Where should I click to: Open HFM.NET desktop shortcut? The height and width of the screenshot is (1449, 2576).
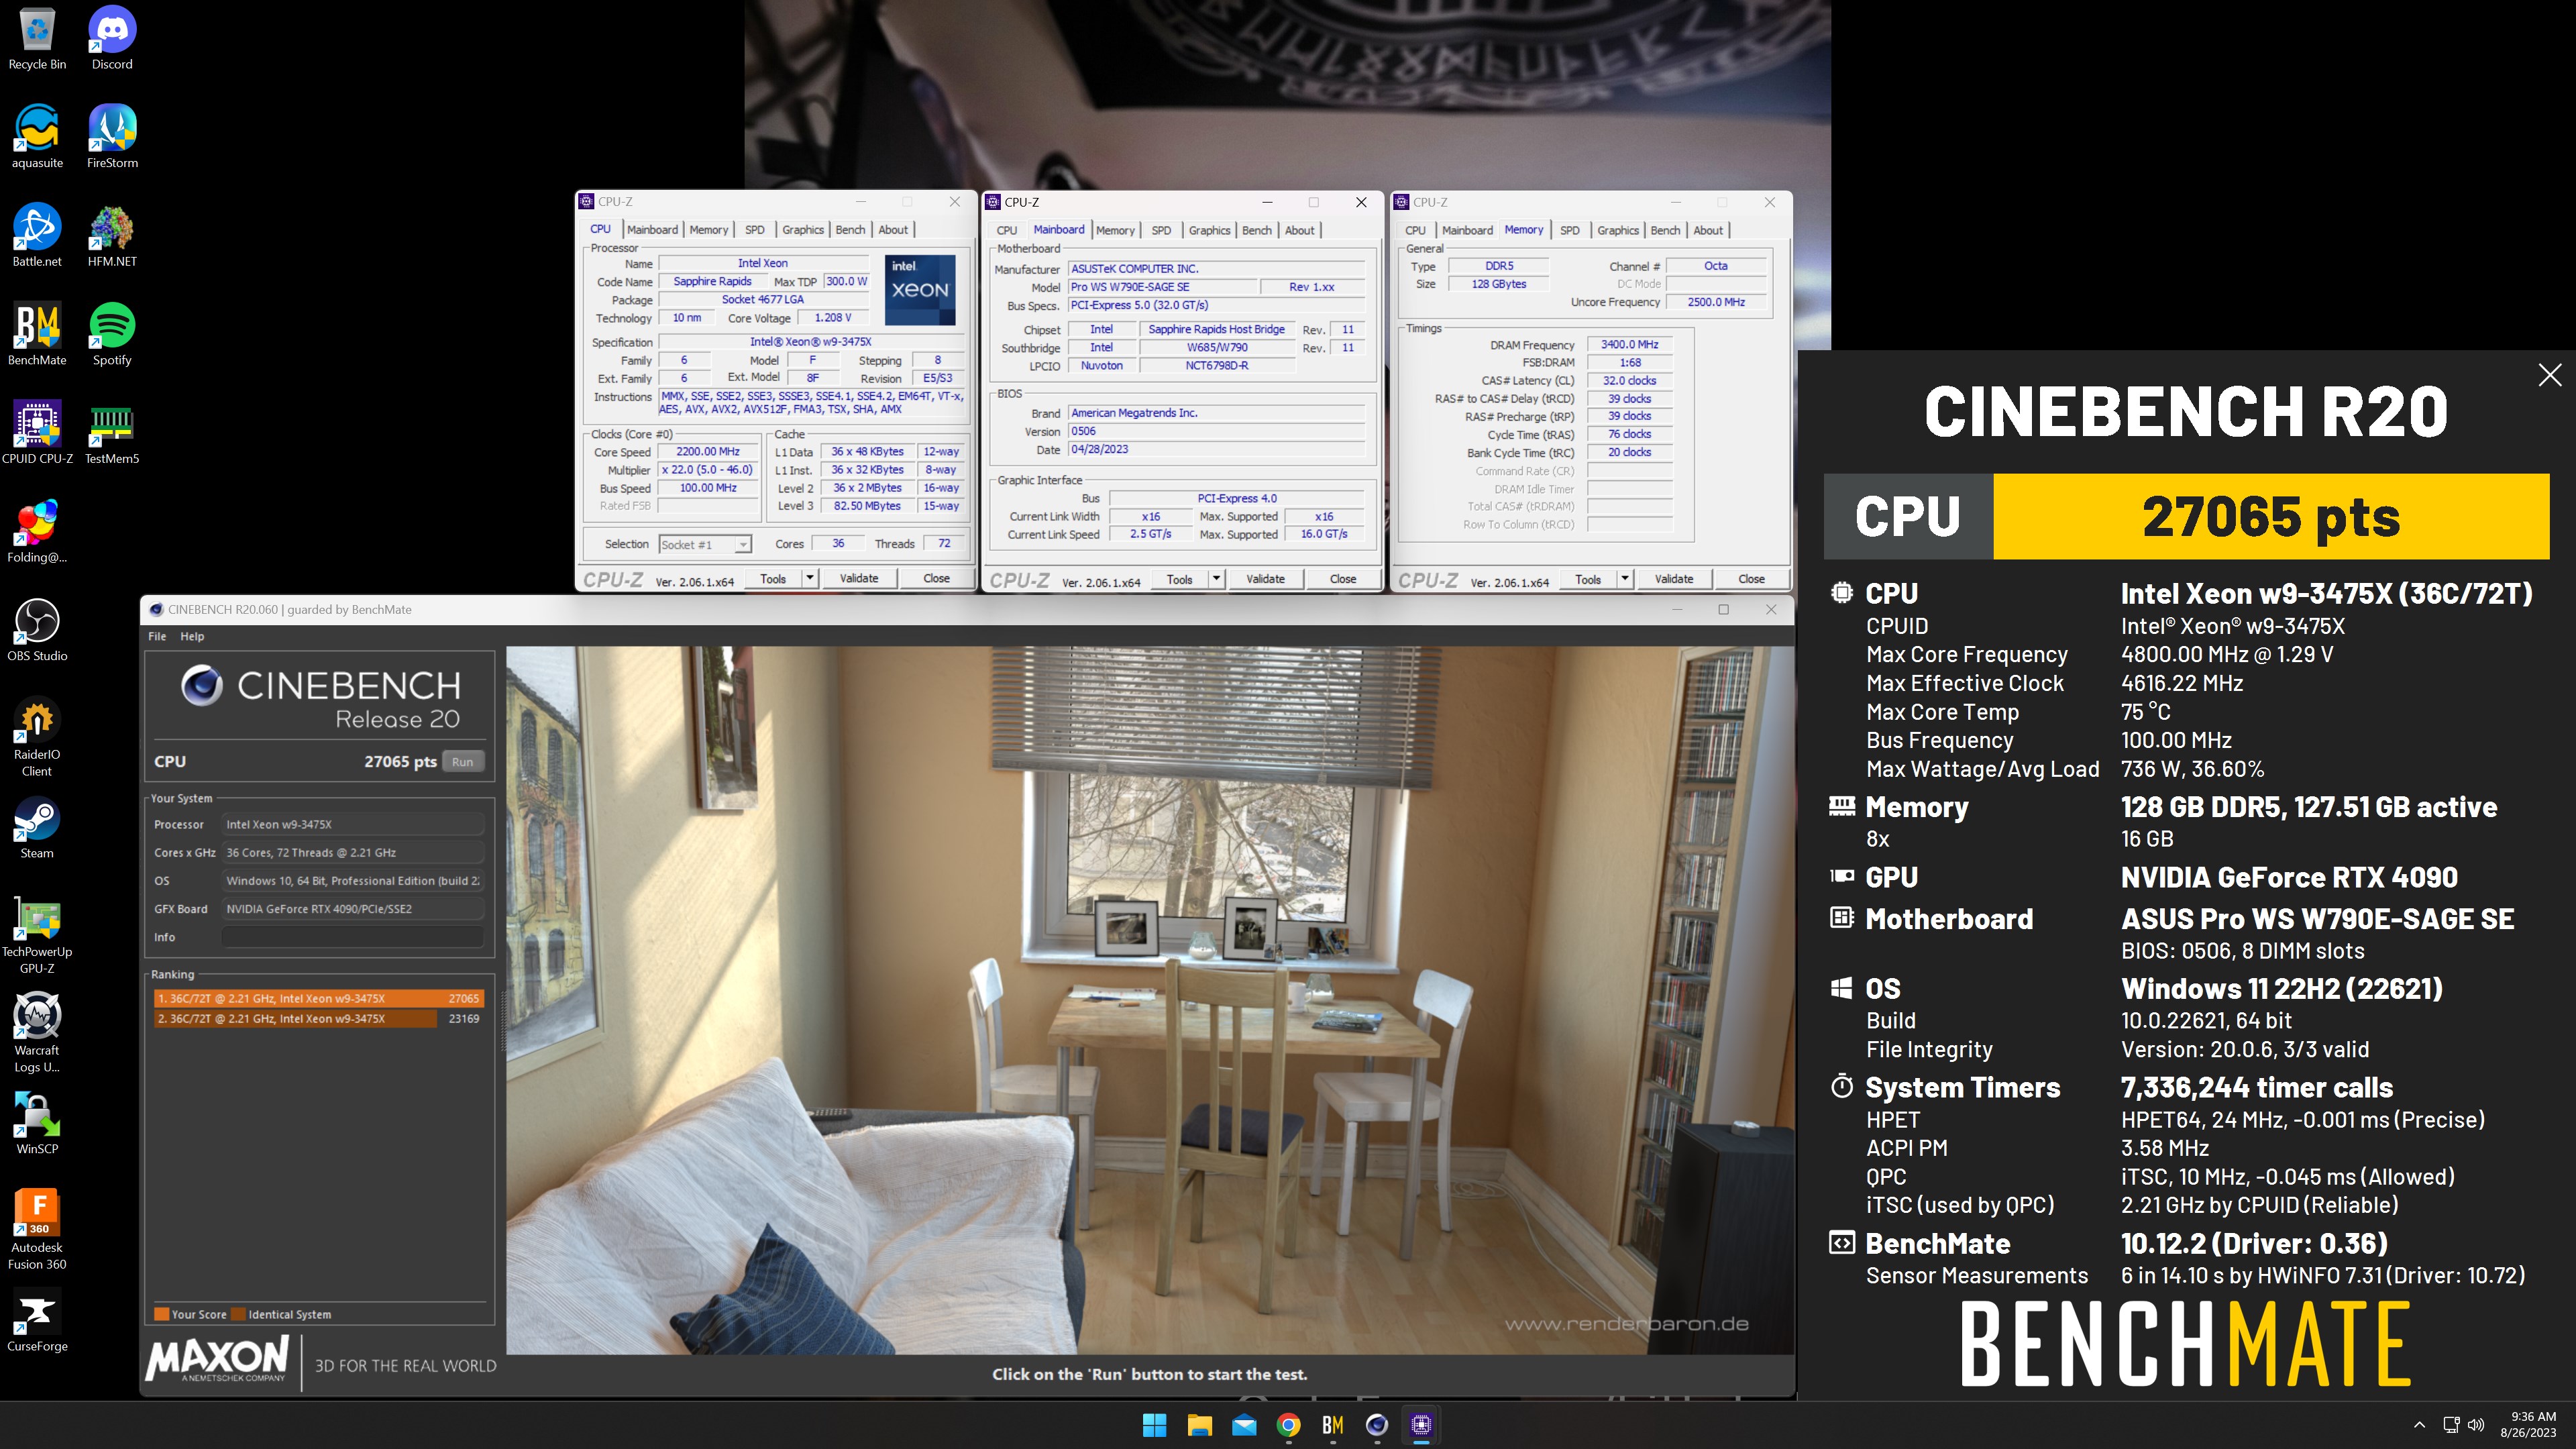point(112,235)
